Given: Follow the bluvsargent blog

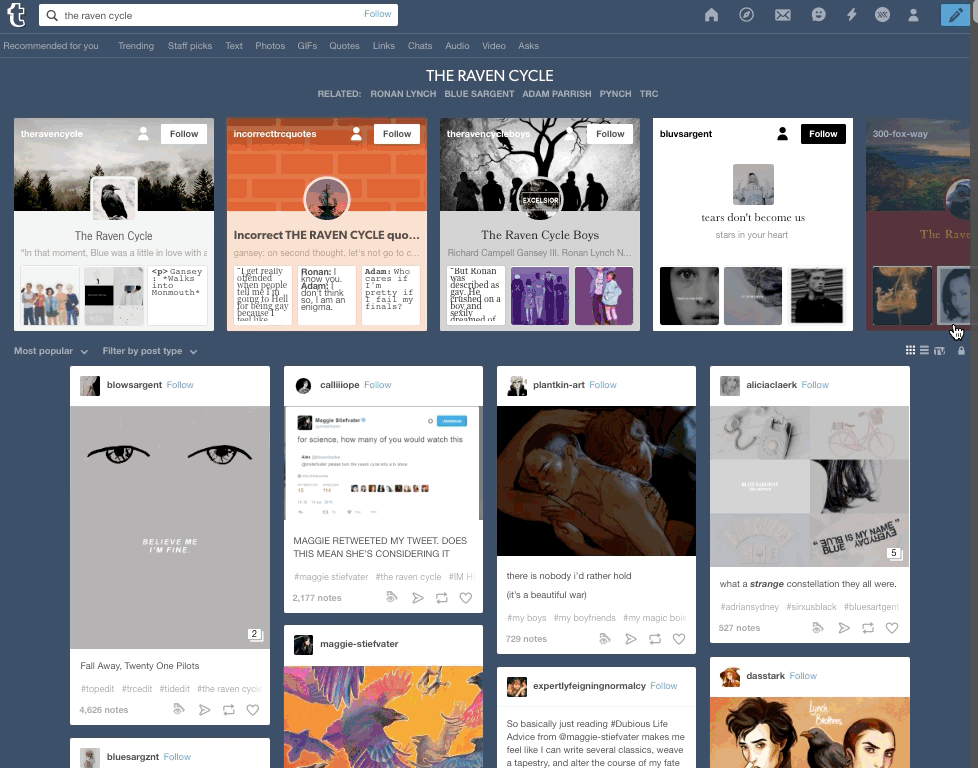Looking at the screenshot, I should tap(823, 134).
